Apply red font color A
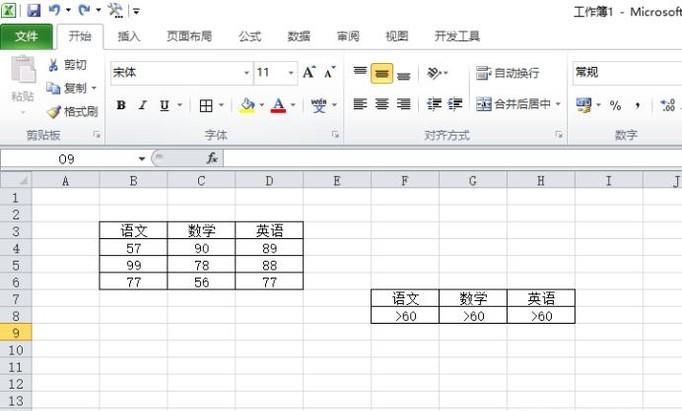 coord(278,105)
